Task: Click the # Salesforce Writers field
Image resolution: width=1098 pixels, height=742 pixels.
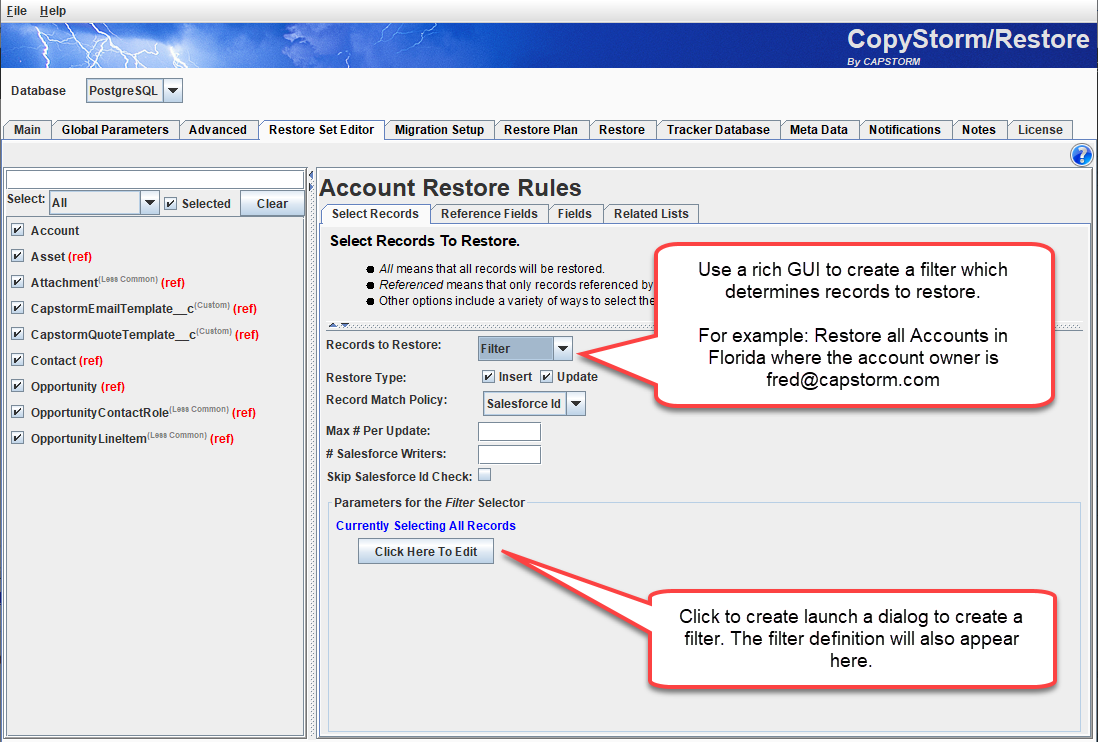Action: (509, 454)
